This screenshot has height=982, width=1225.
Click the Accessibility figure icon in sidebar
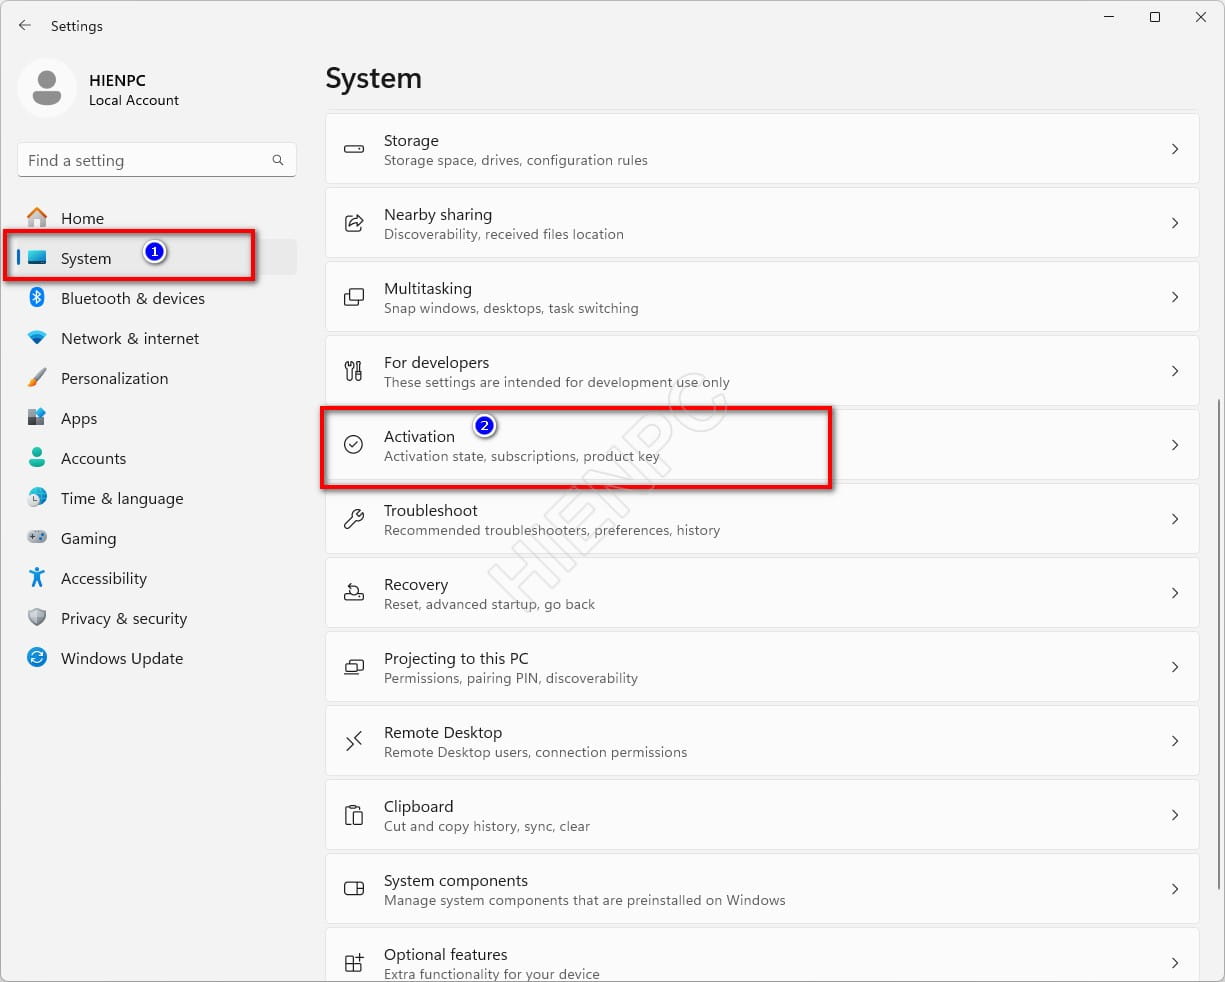[x=37, y=577]
